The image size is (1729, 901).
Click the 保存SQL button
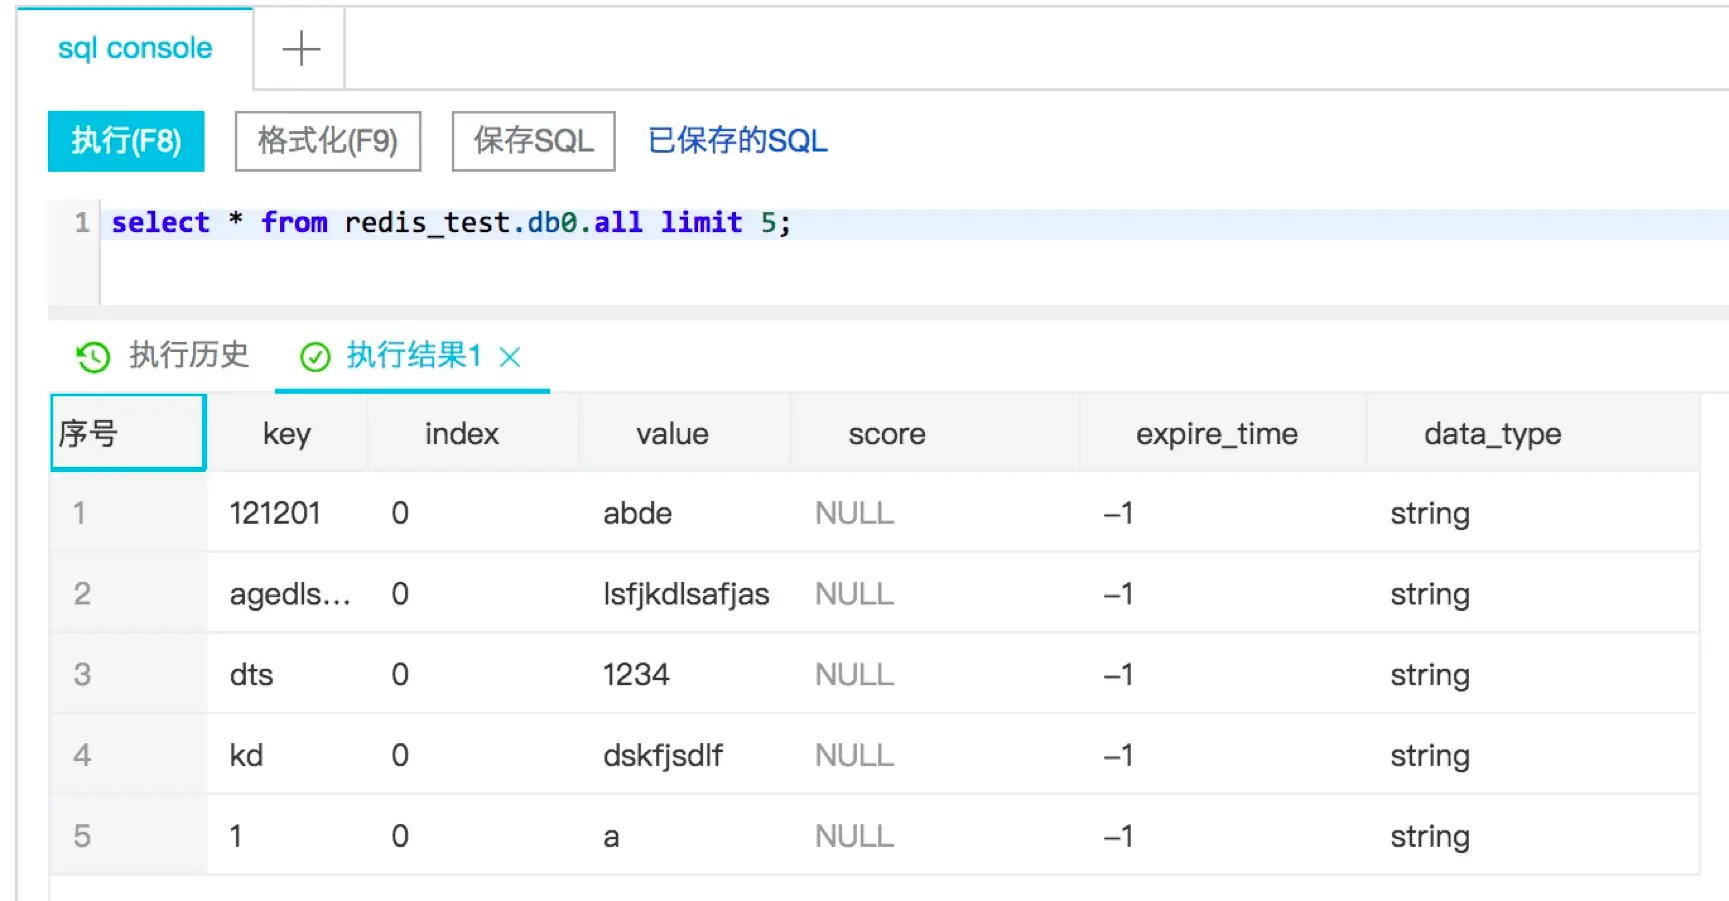(534, 141)
